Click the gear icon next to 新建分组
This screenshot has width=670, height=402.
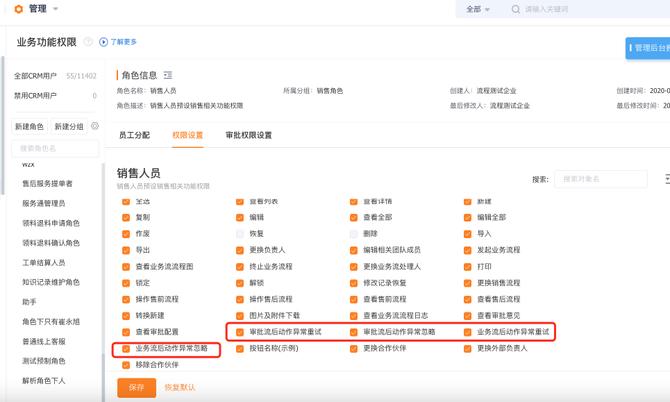pos(95,126)
